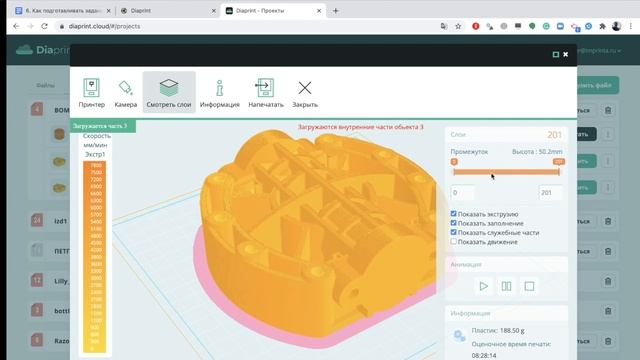Click the Напечатать print tool
The height and width of the screenshot is (360, 640).
(x=266, y=93)
